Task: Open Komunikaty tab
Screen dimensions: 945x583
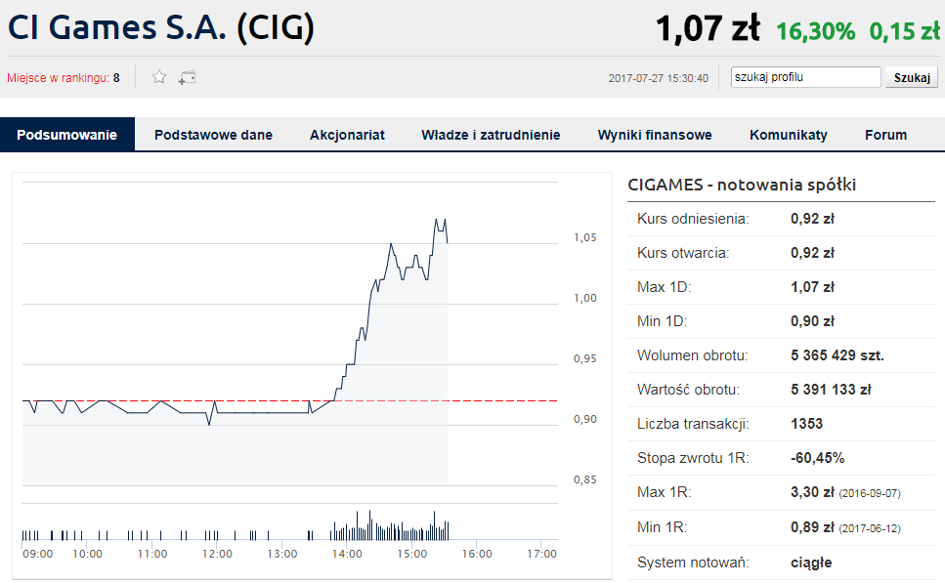Action: (788, 134)
